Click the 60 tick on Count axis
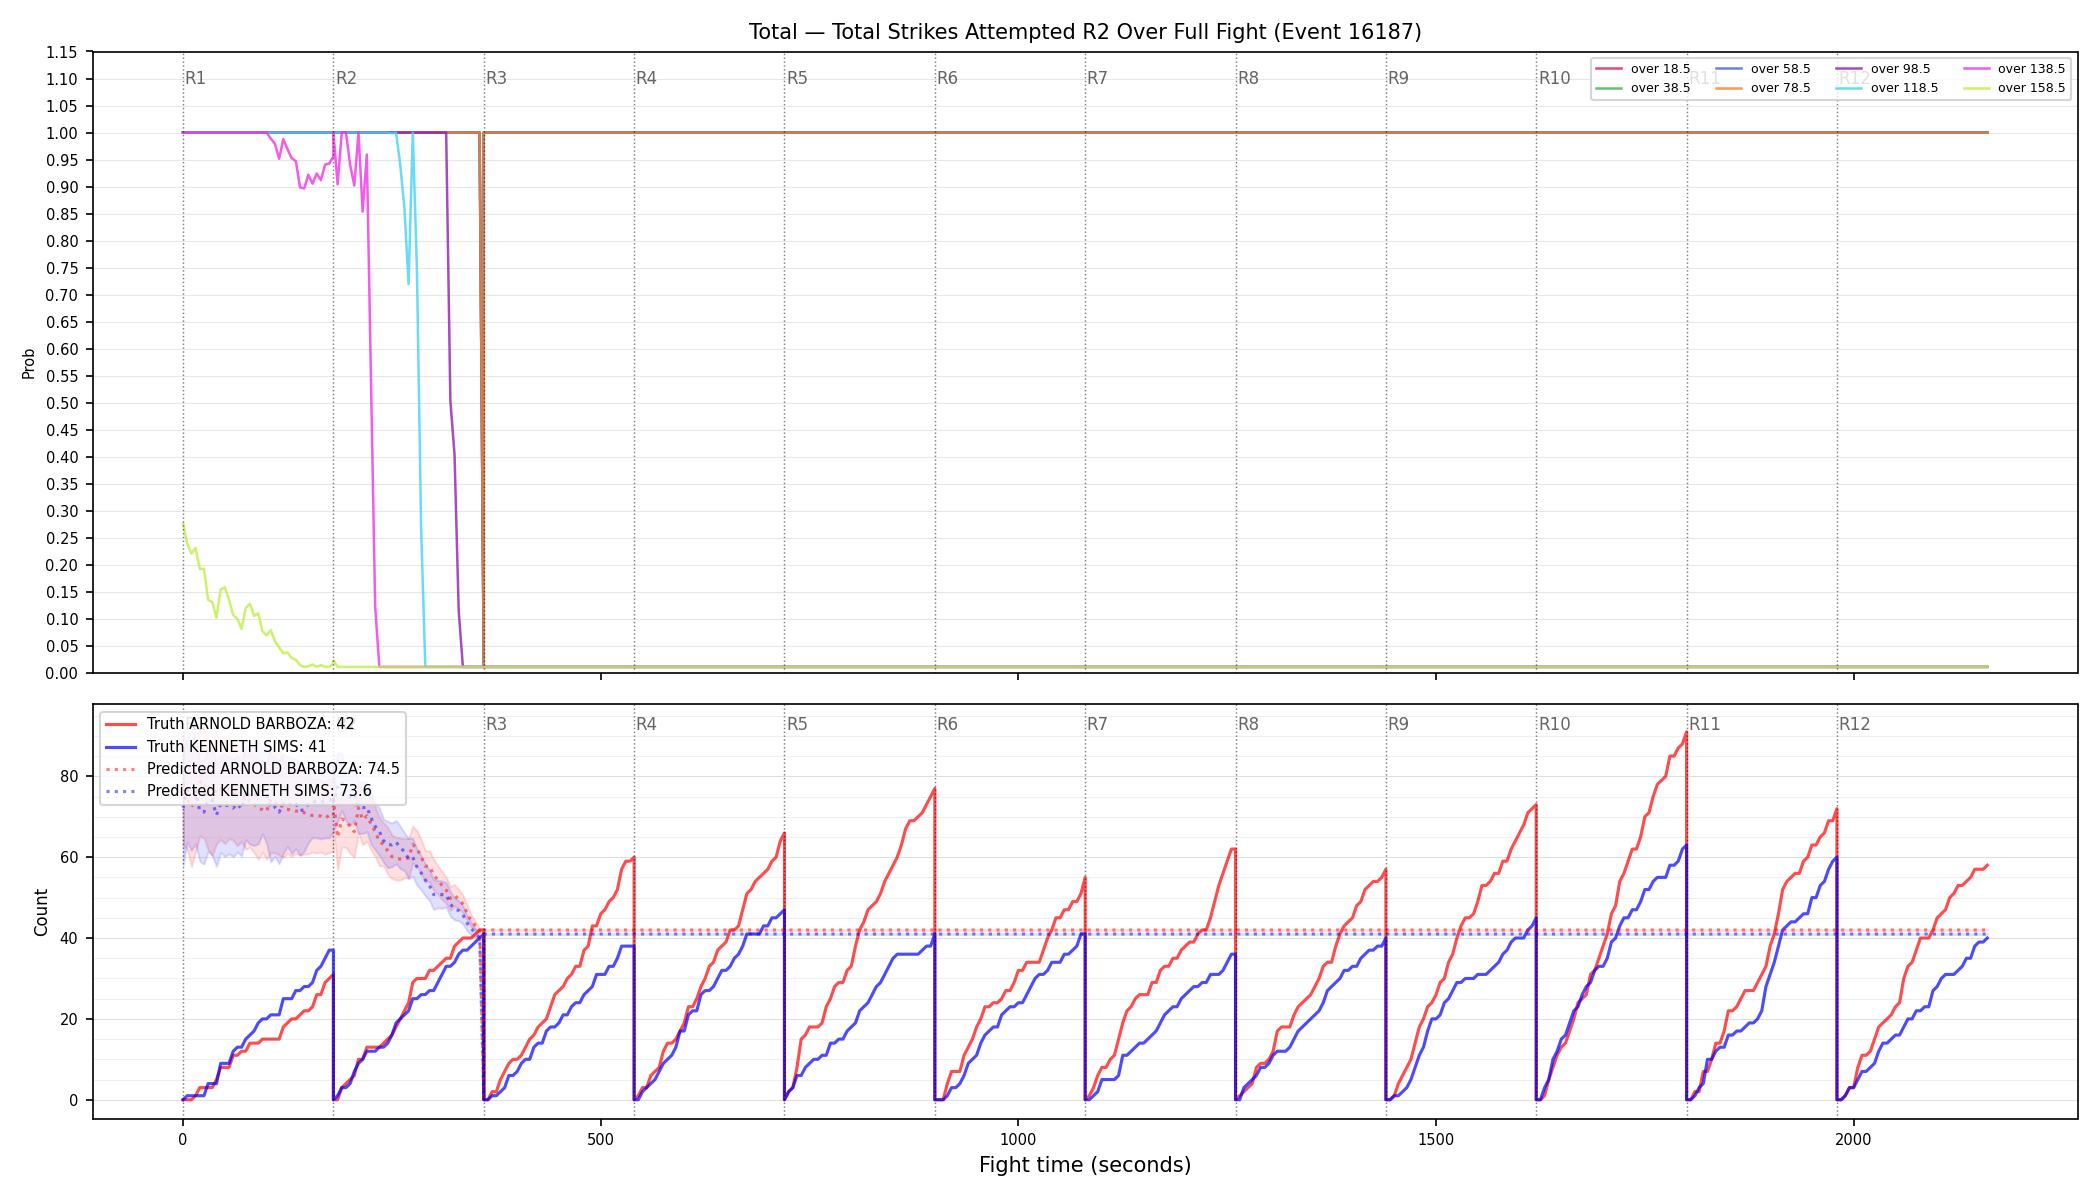 pyautogui.click(x=69, y=857)
